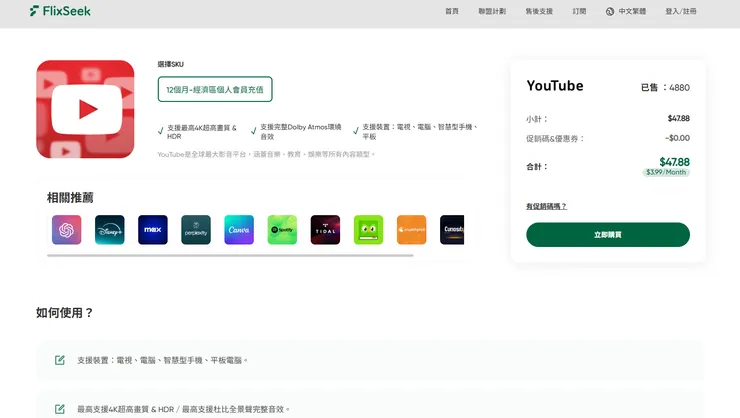Open 聯盟計劃 in the navigation bar

(492, 11)
